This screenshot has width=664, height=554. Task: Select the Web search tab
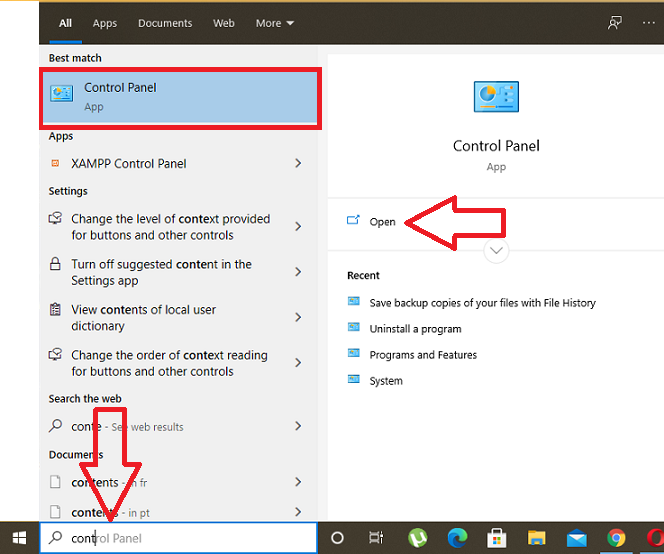(224, 23)
